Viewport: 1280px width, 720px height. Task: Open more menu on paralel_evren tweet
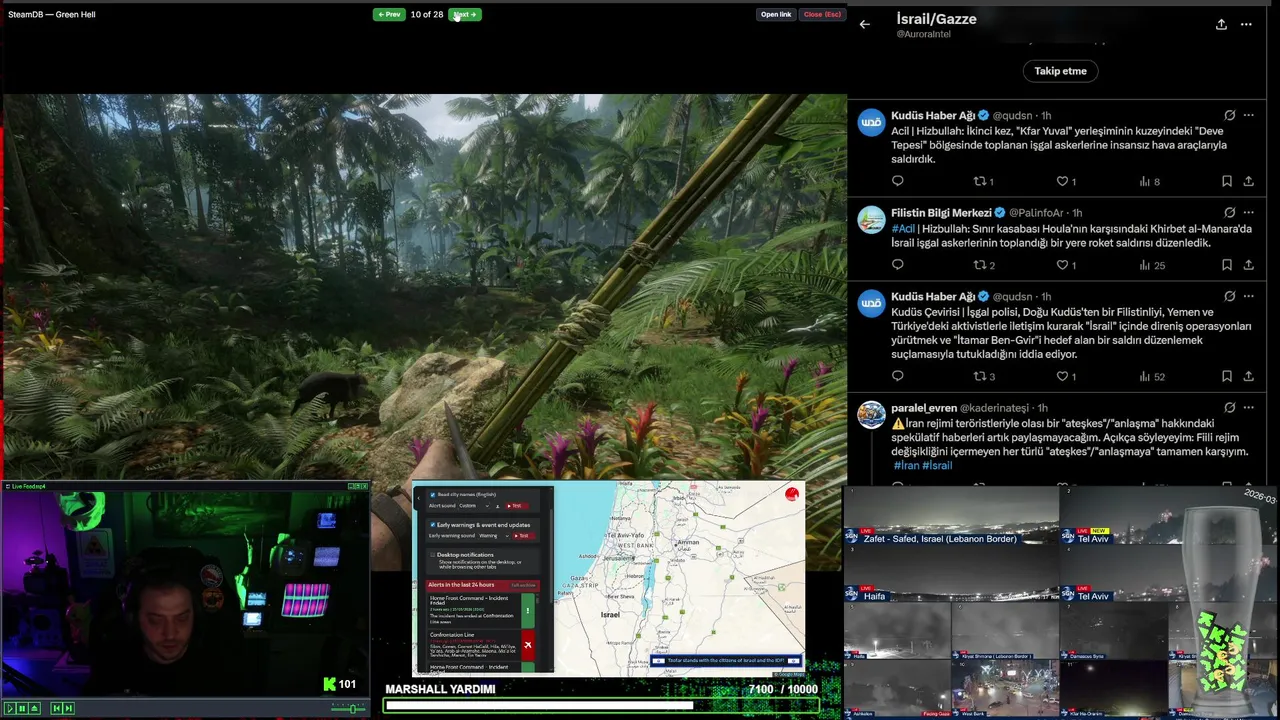1248,408
